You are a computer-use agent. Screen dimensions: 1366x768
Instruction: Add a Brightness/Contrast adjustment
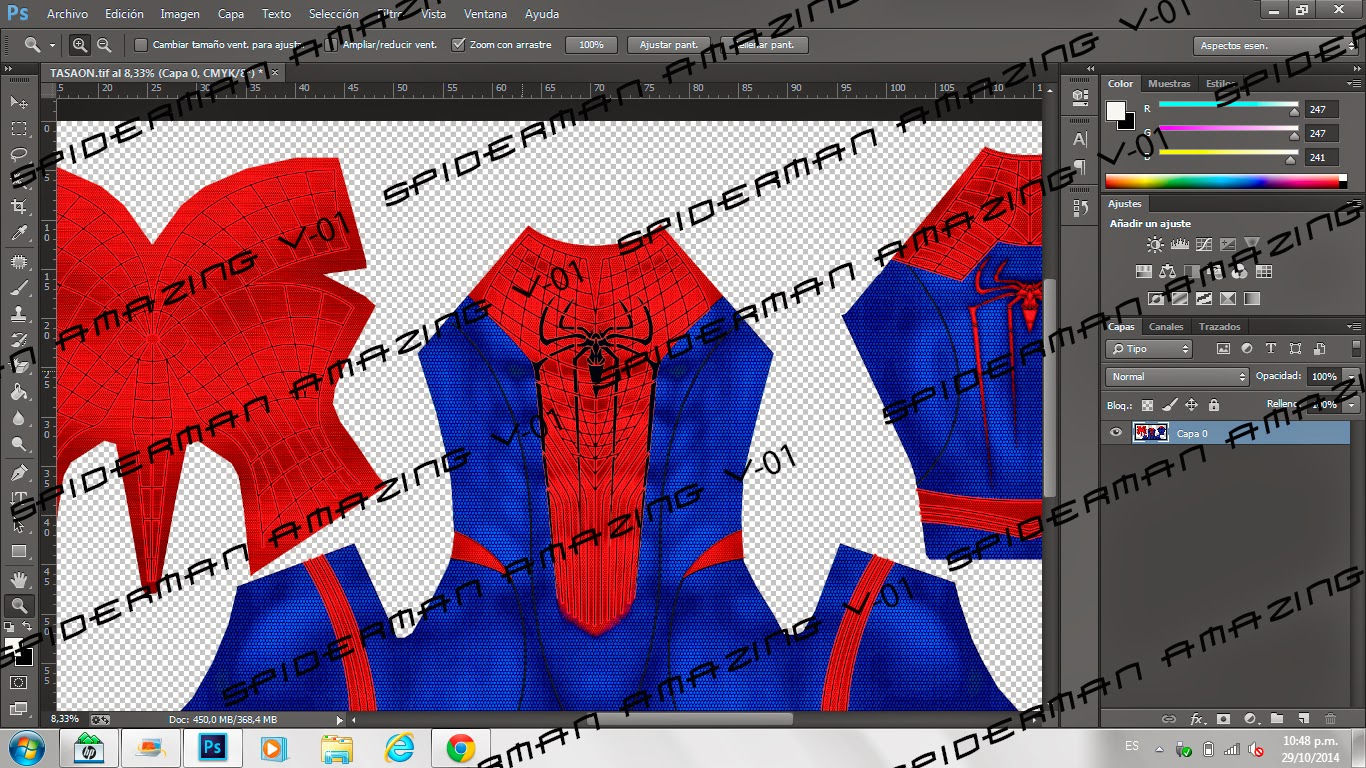[1156, 244]
